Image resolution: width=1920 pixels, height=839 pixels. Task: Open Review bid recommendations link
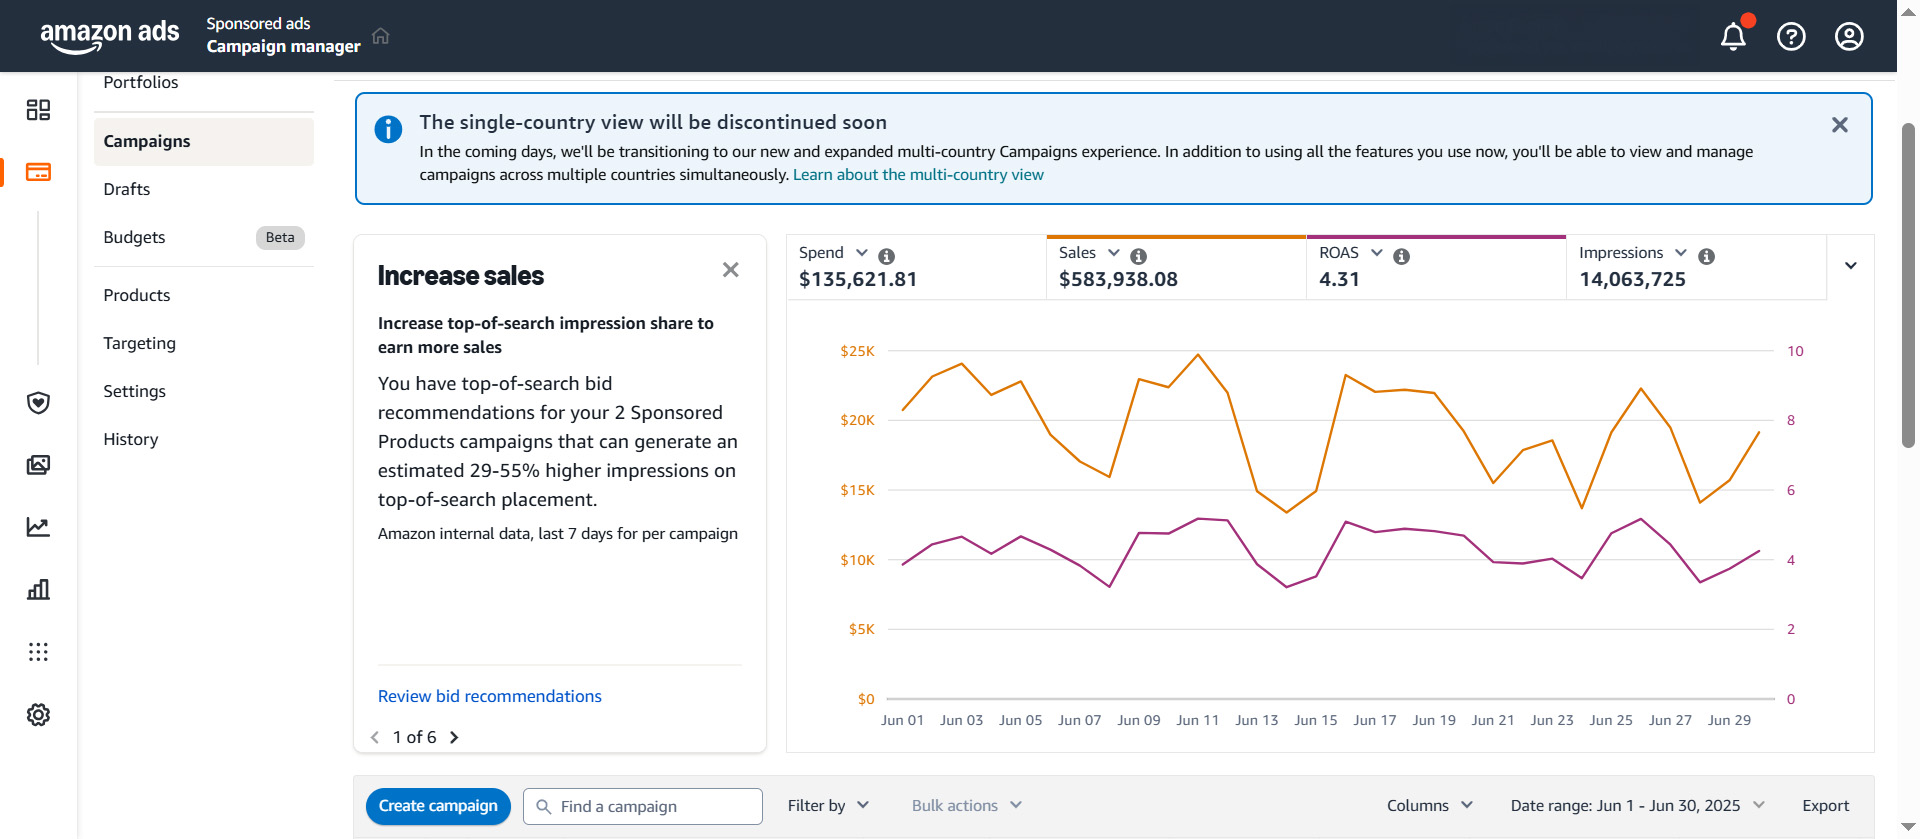click(489, 696)
